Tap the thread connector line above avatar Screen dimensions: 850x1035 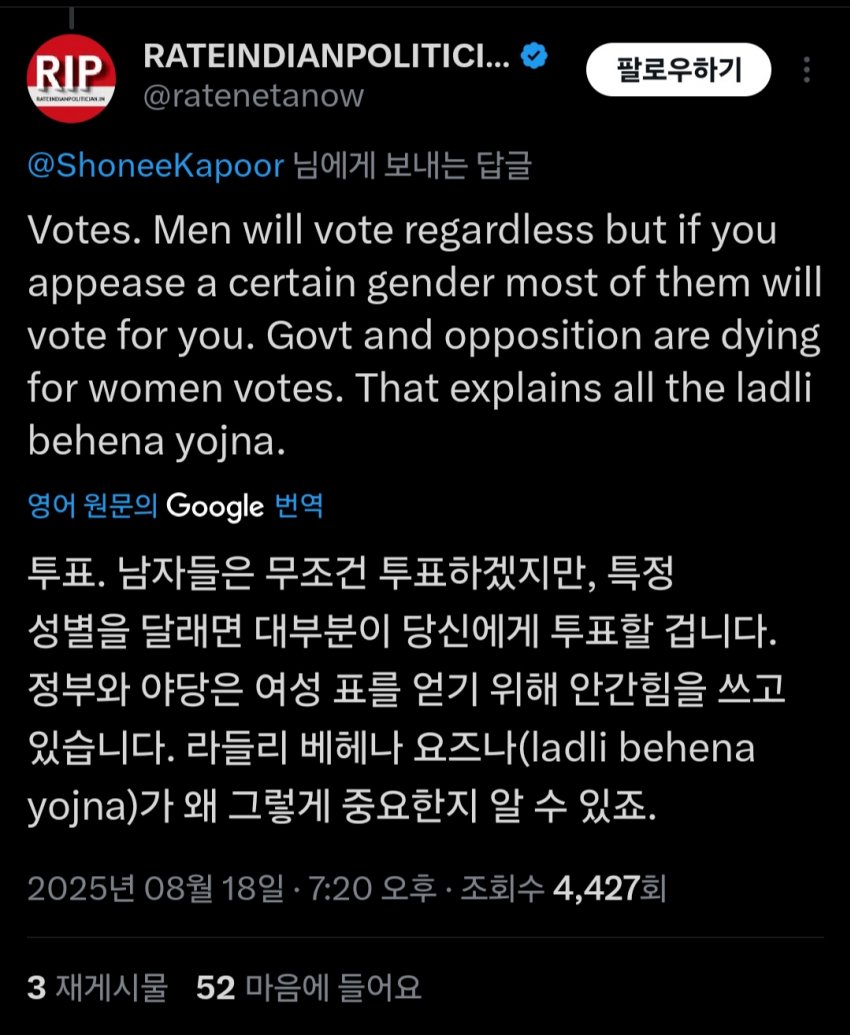click(71, 14)
